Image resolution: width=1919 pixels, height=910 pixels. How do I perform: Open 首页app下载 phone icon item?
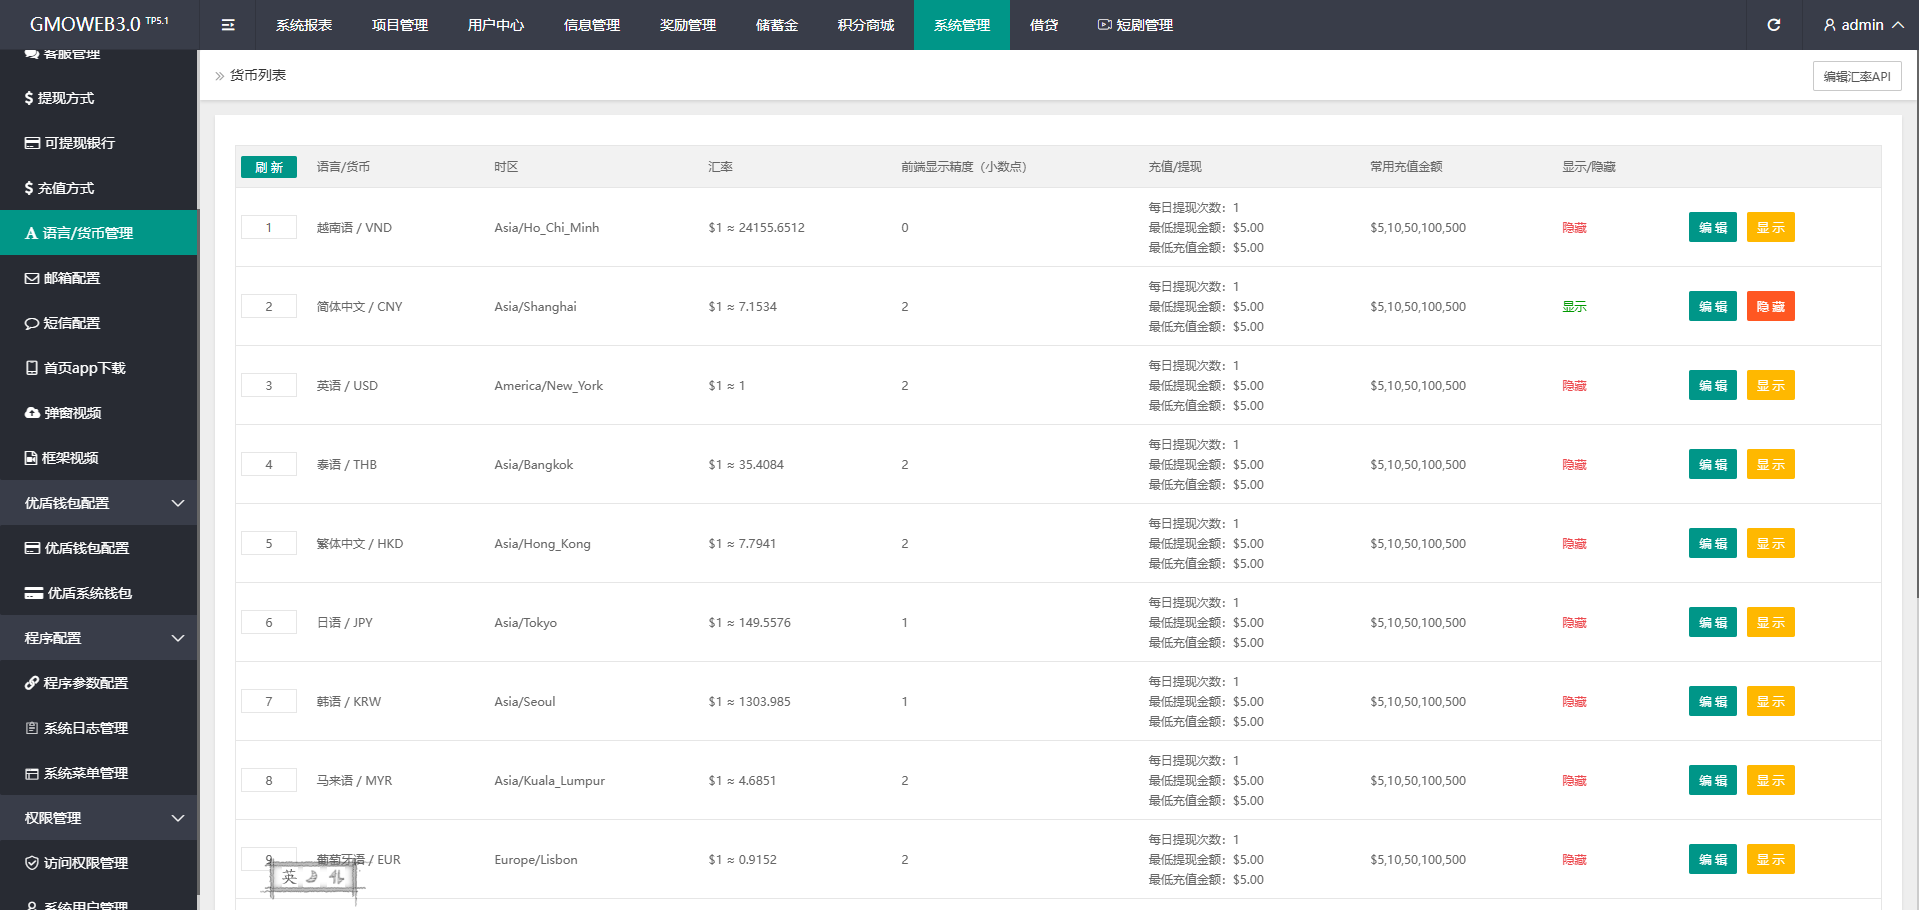click(x=75, y=368)
